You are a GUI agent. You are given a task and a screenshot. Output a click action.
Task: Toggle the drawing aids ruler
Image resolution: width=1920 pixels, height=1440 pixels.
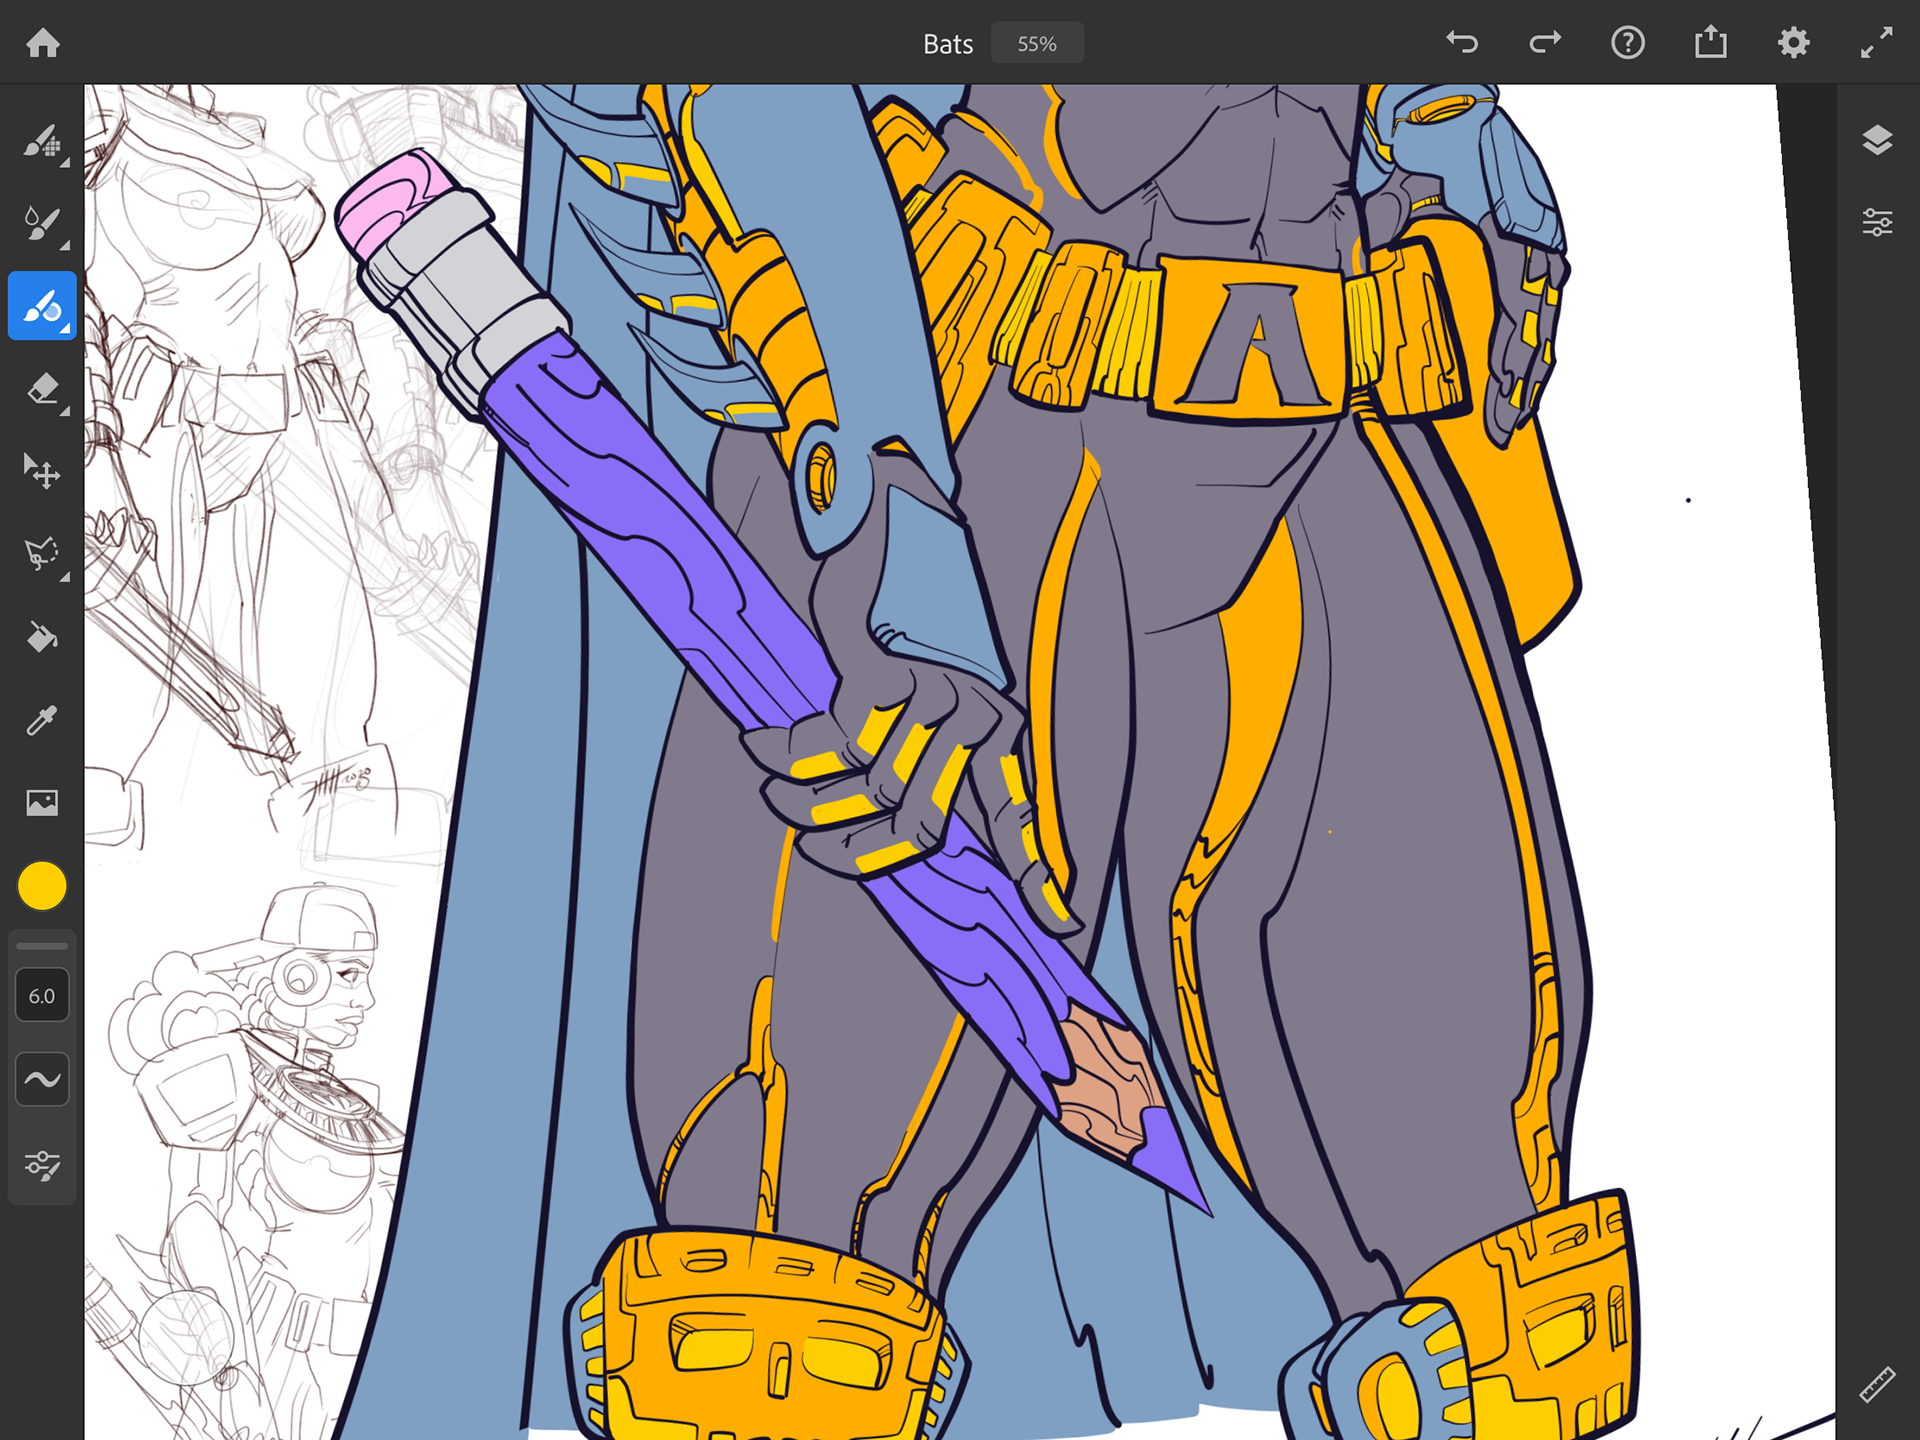point(1877,1386)
